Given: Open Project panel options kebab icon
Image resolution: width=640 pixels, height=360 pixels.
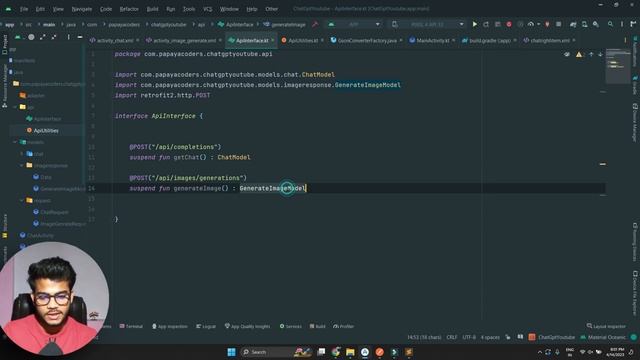Looking at the screenshot, I should 68,37.
